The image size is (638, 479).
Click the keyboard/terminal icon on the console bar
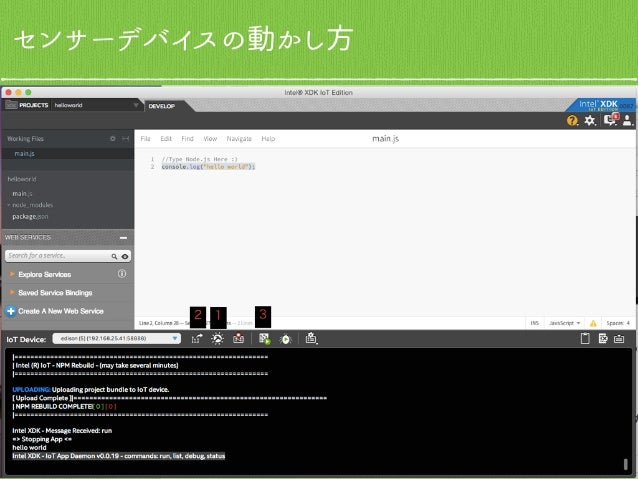coord(619,339)
